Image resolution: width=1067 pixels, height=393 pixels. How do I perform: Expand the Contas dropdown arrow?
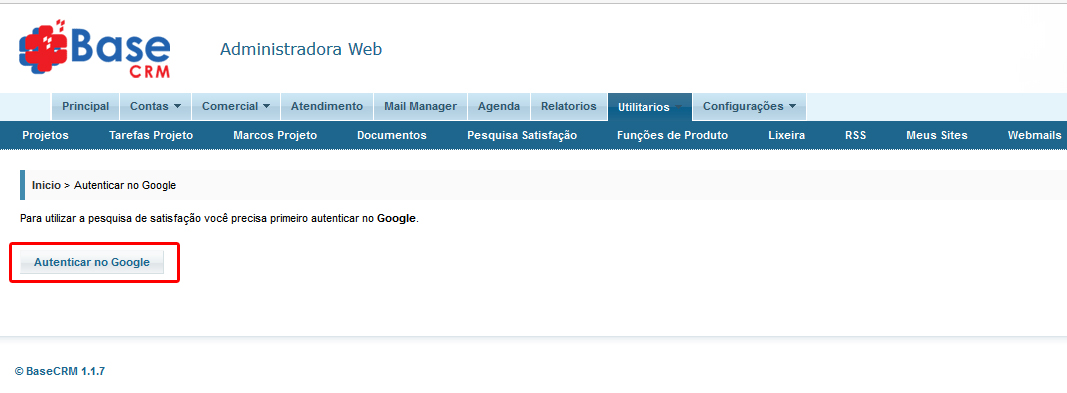177,107
